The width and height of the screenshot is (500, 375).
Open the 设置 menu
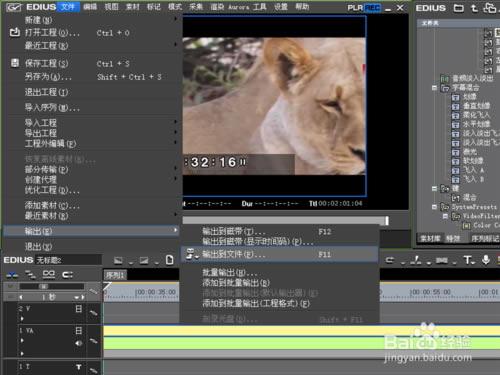(x=281, y=7)
